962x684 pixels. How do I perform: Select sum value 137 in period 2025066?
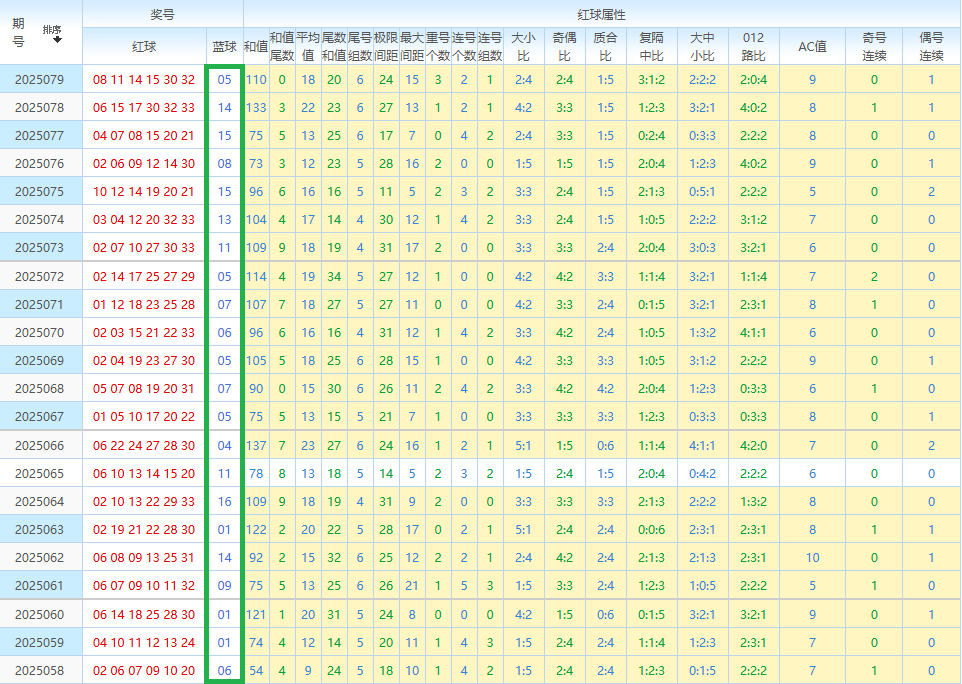click(x=256, y=446)
